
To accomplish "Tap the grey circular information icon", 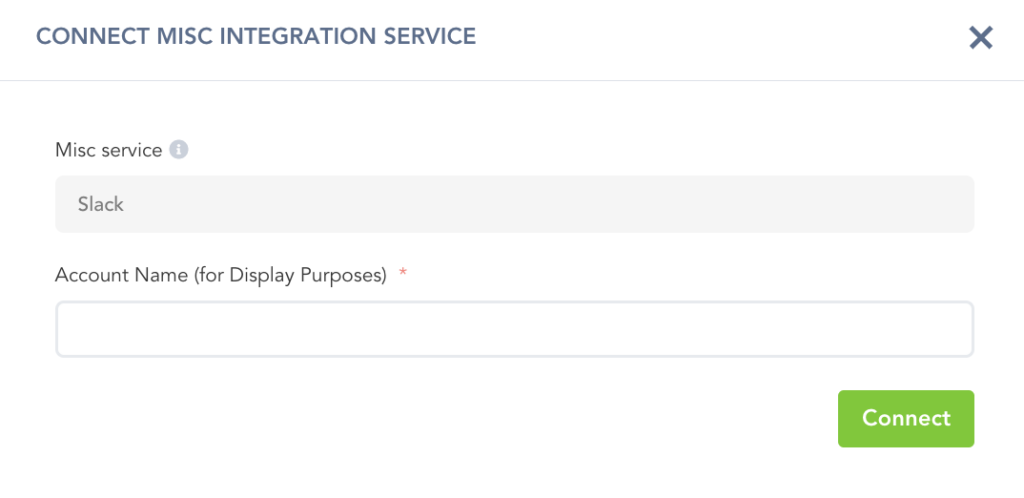I will point(179,150).
